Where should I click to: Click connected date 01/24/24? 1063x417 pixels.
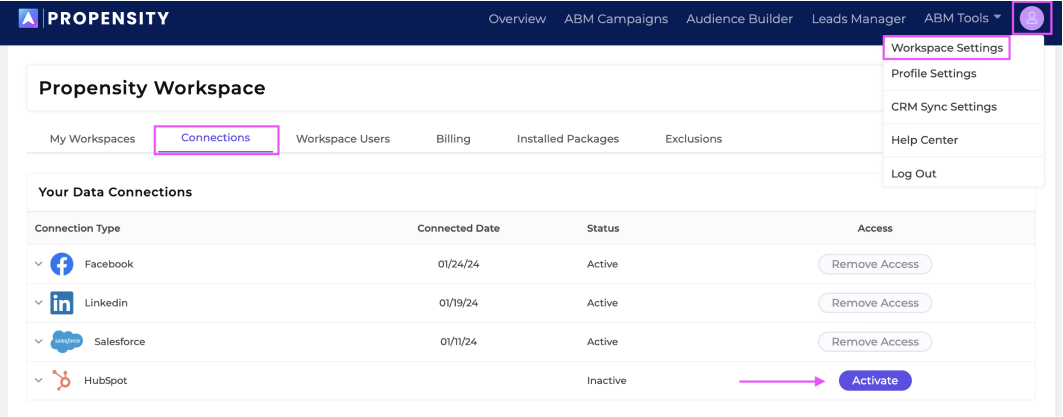pyautogui.click(x=458, y=264)
